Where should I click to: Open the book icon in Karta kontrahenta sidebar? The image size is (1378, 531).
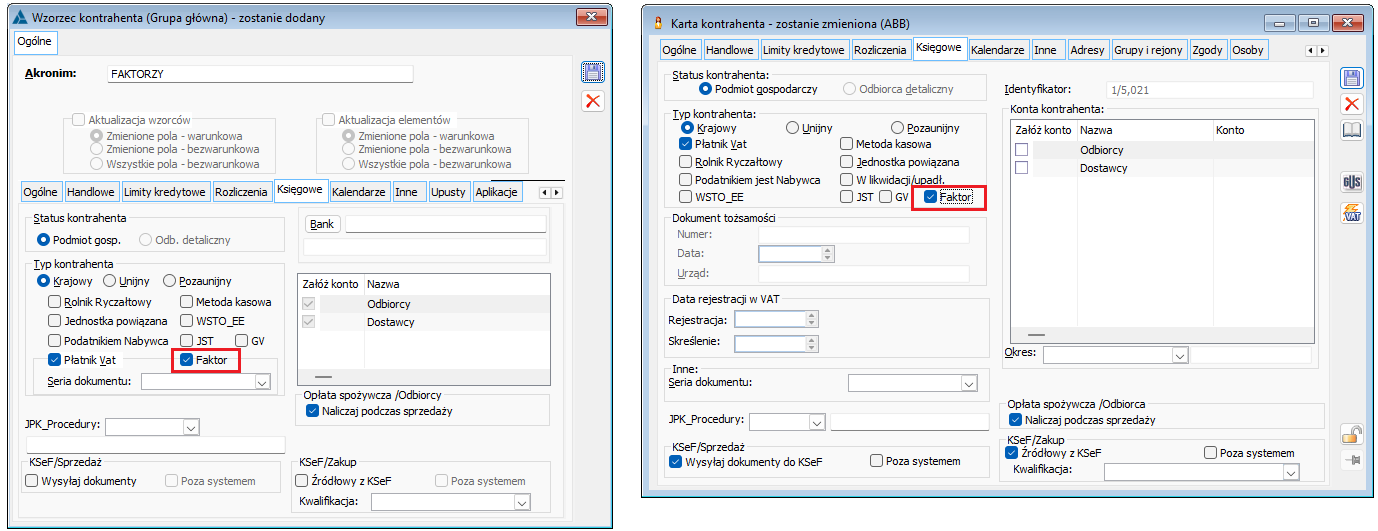point(1352,130)
